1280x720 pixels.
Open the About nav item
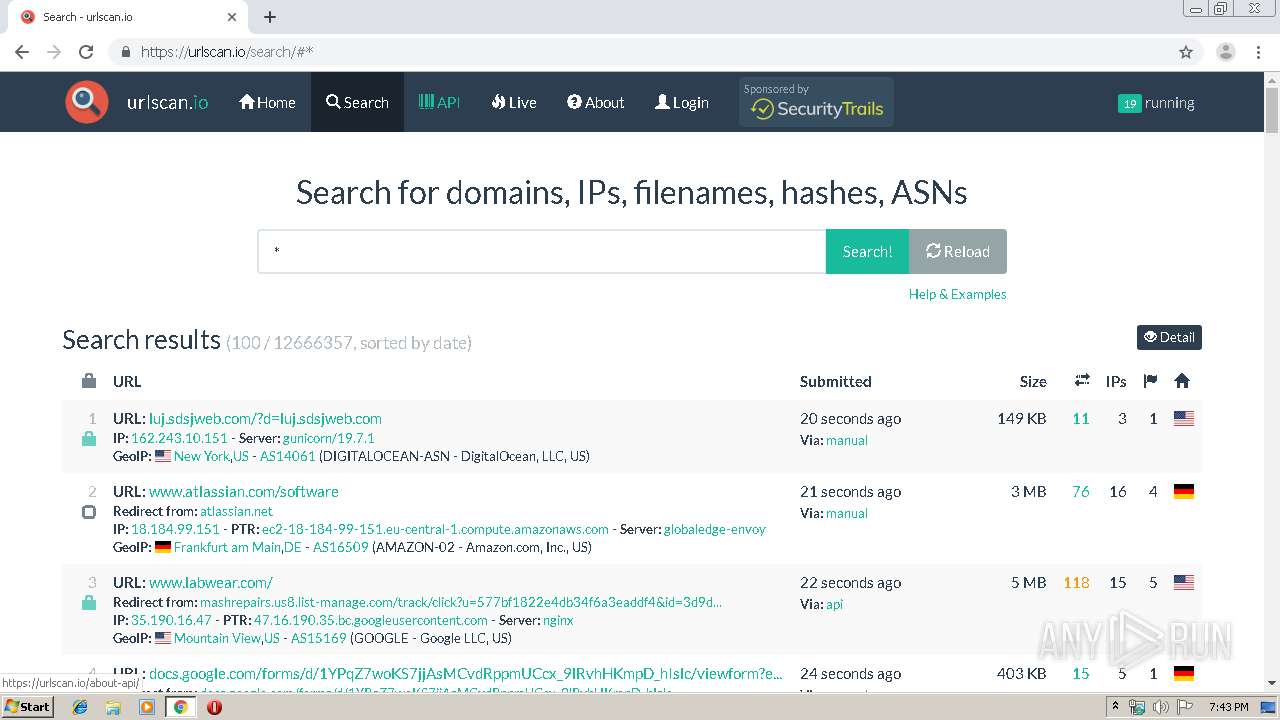coord(595,102)
